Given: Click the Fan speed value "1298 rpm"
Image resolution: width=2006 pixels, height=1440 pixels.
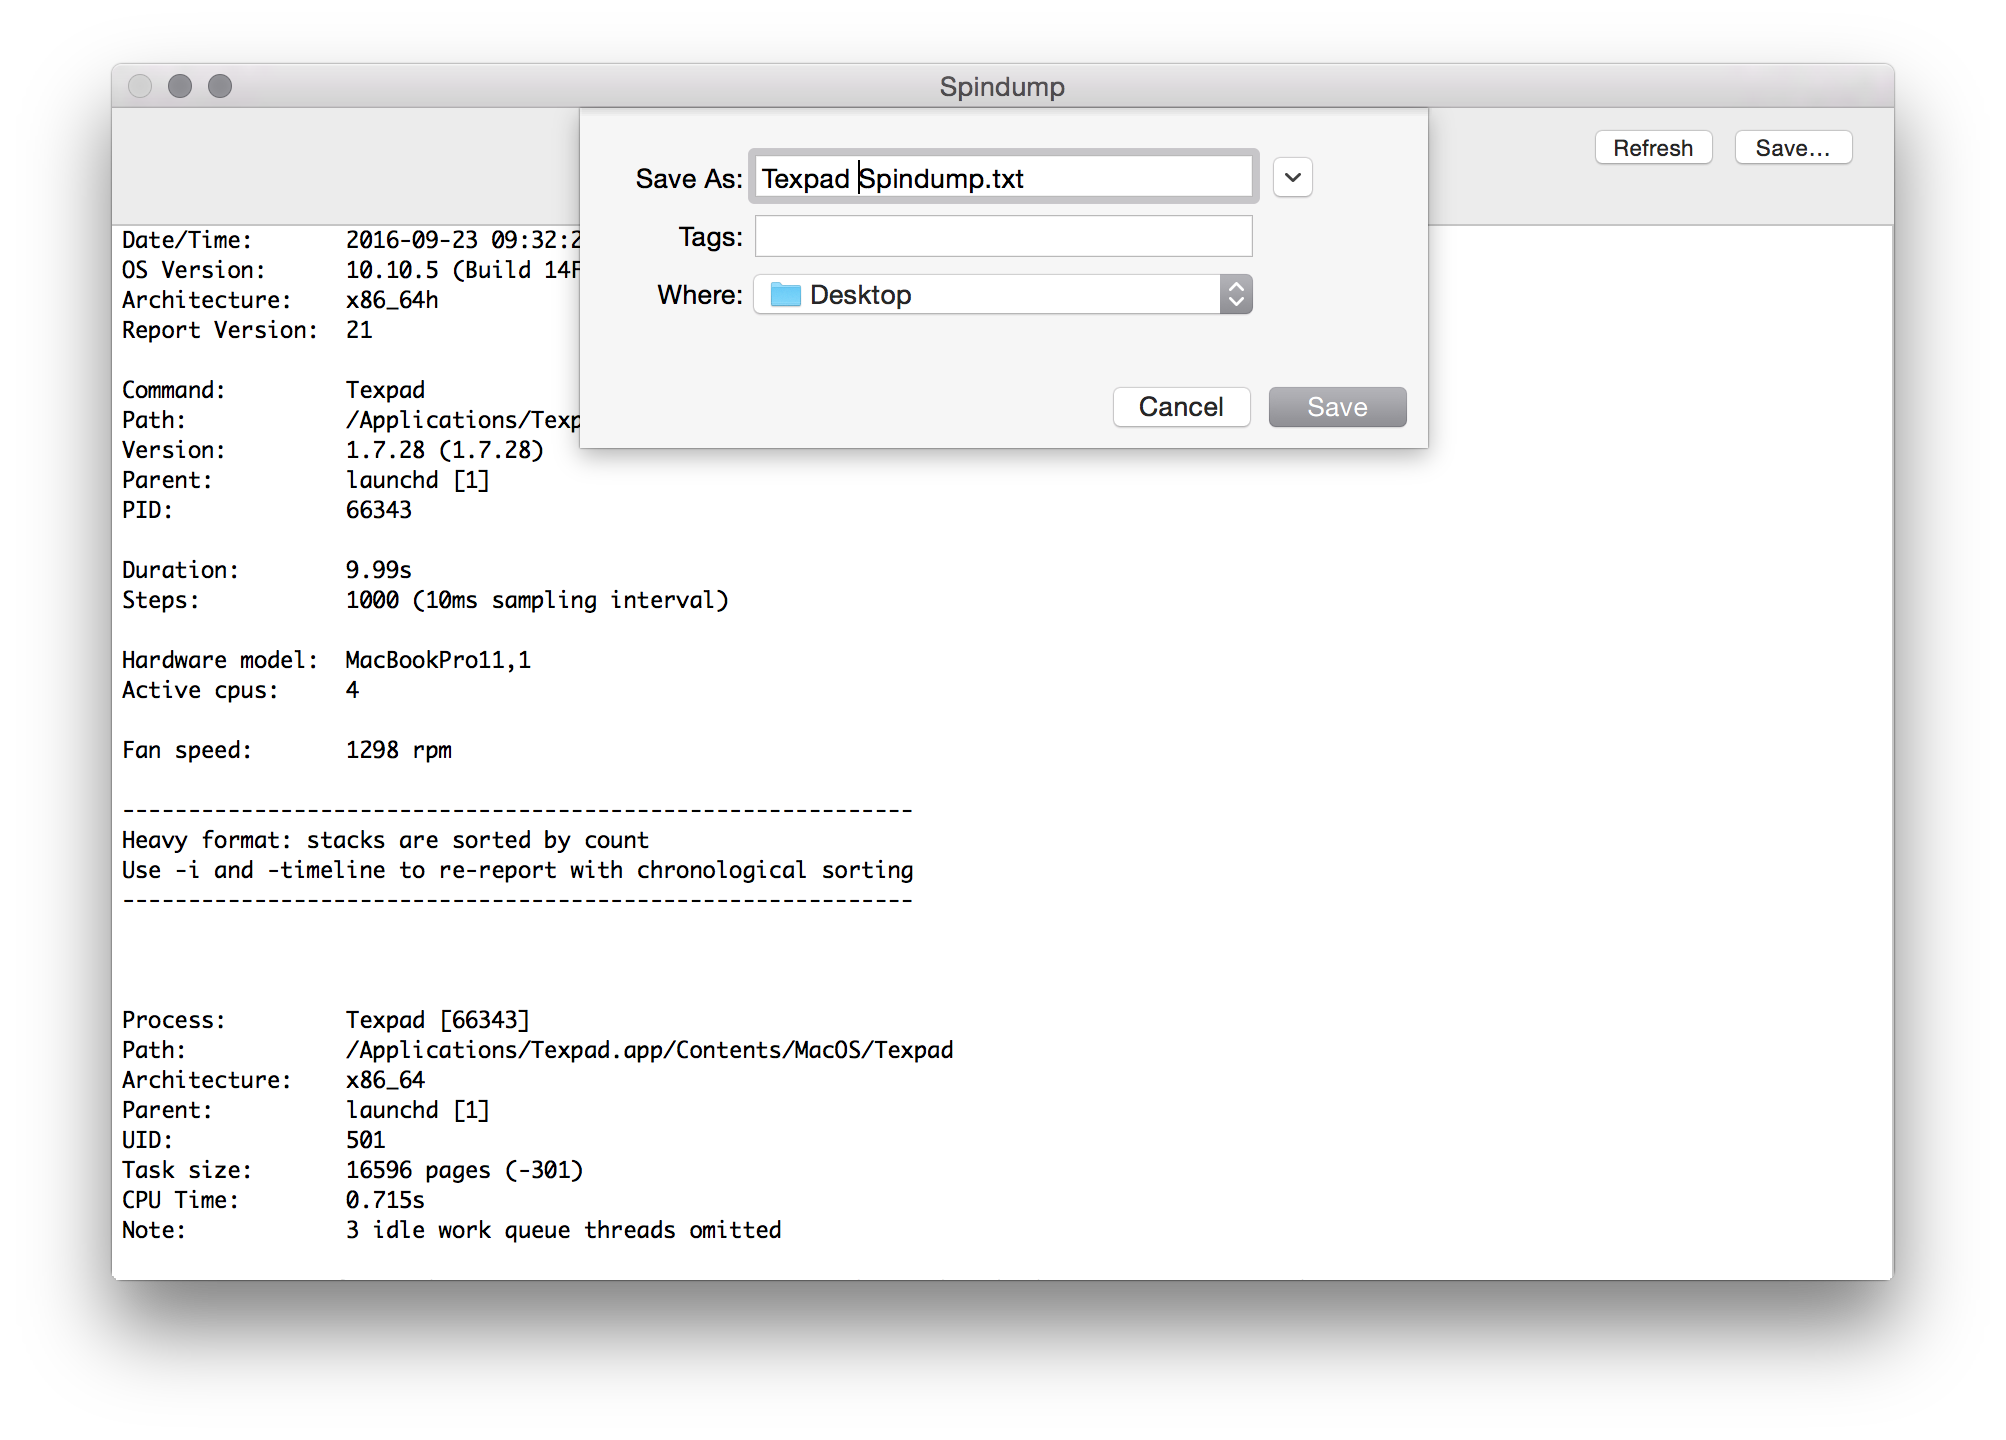Looking at the screenshot, I should point(399,750).
